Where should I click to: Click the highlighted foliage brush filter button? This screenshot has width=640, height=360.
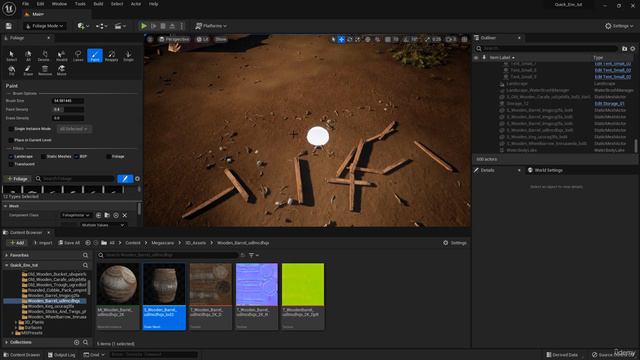point(125,179)
